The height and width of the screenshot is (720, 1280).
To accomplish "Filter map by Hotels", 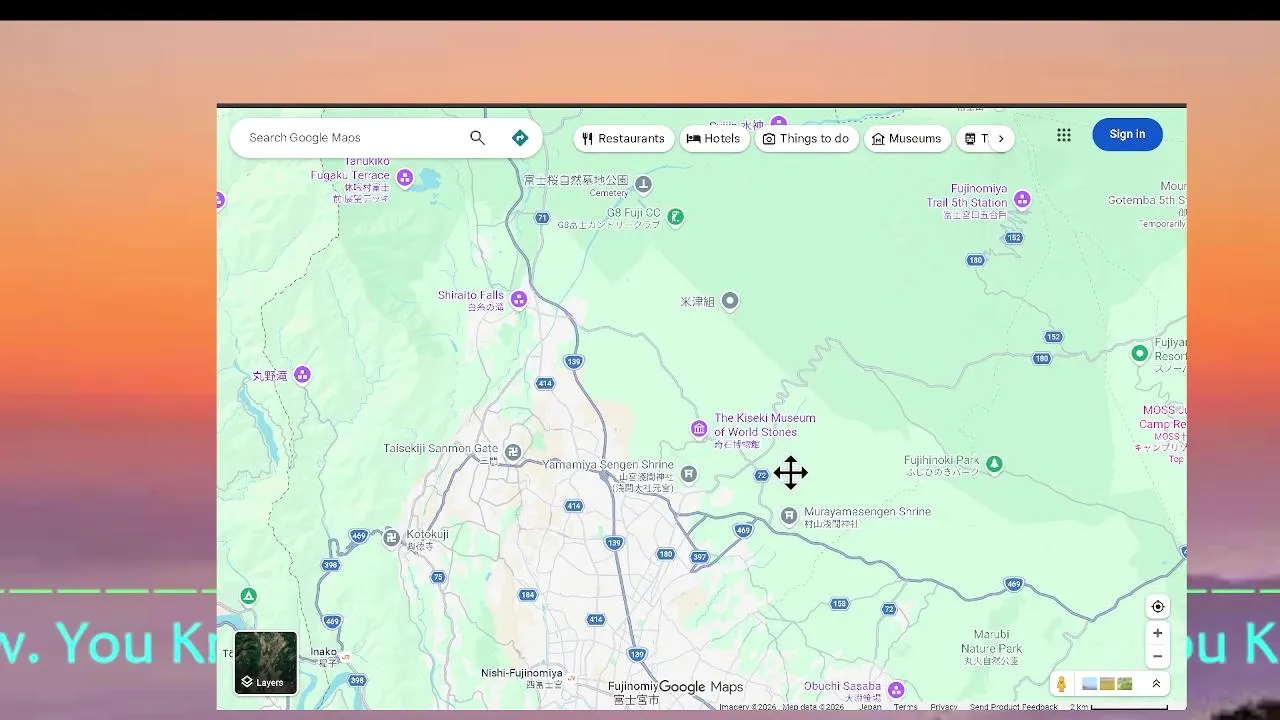I will 714,139.
